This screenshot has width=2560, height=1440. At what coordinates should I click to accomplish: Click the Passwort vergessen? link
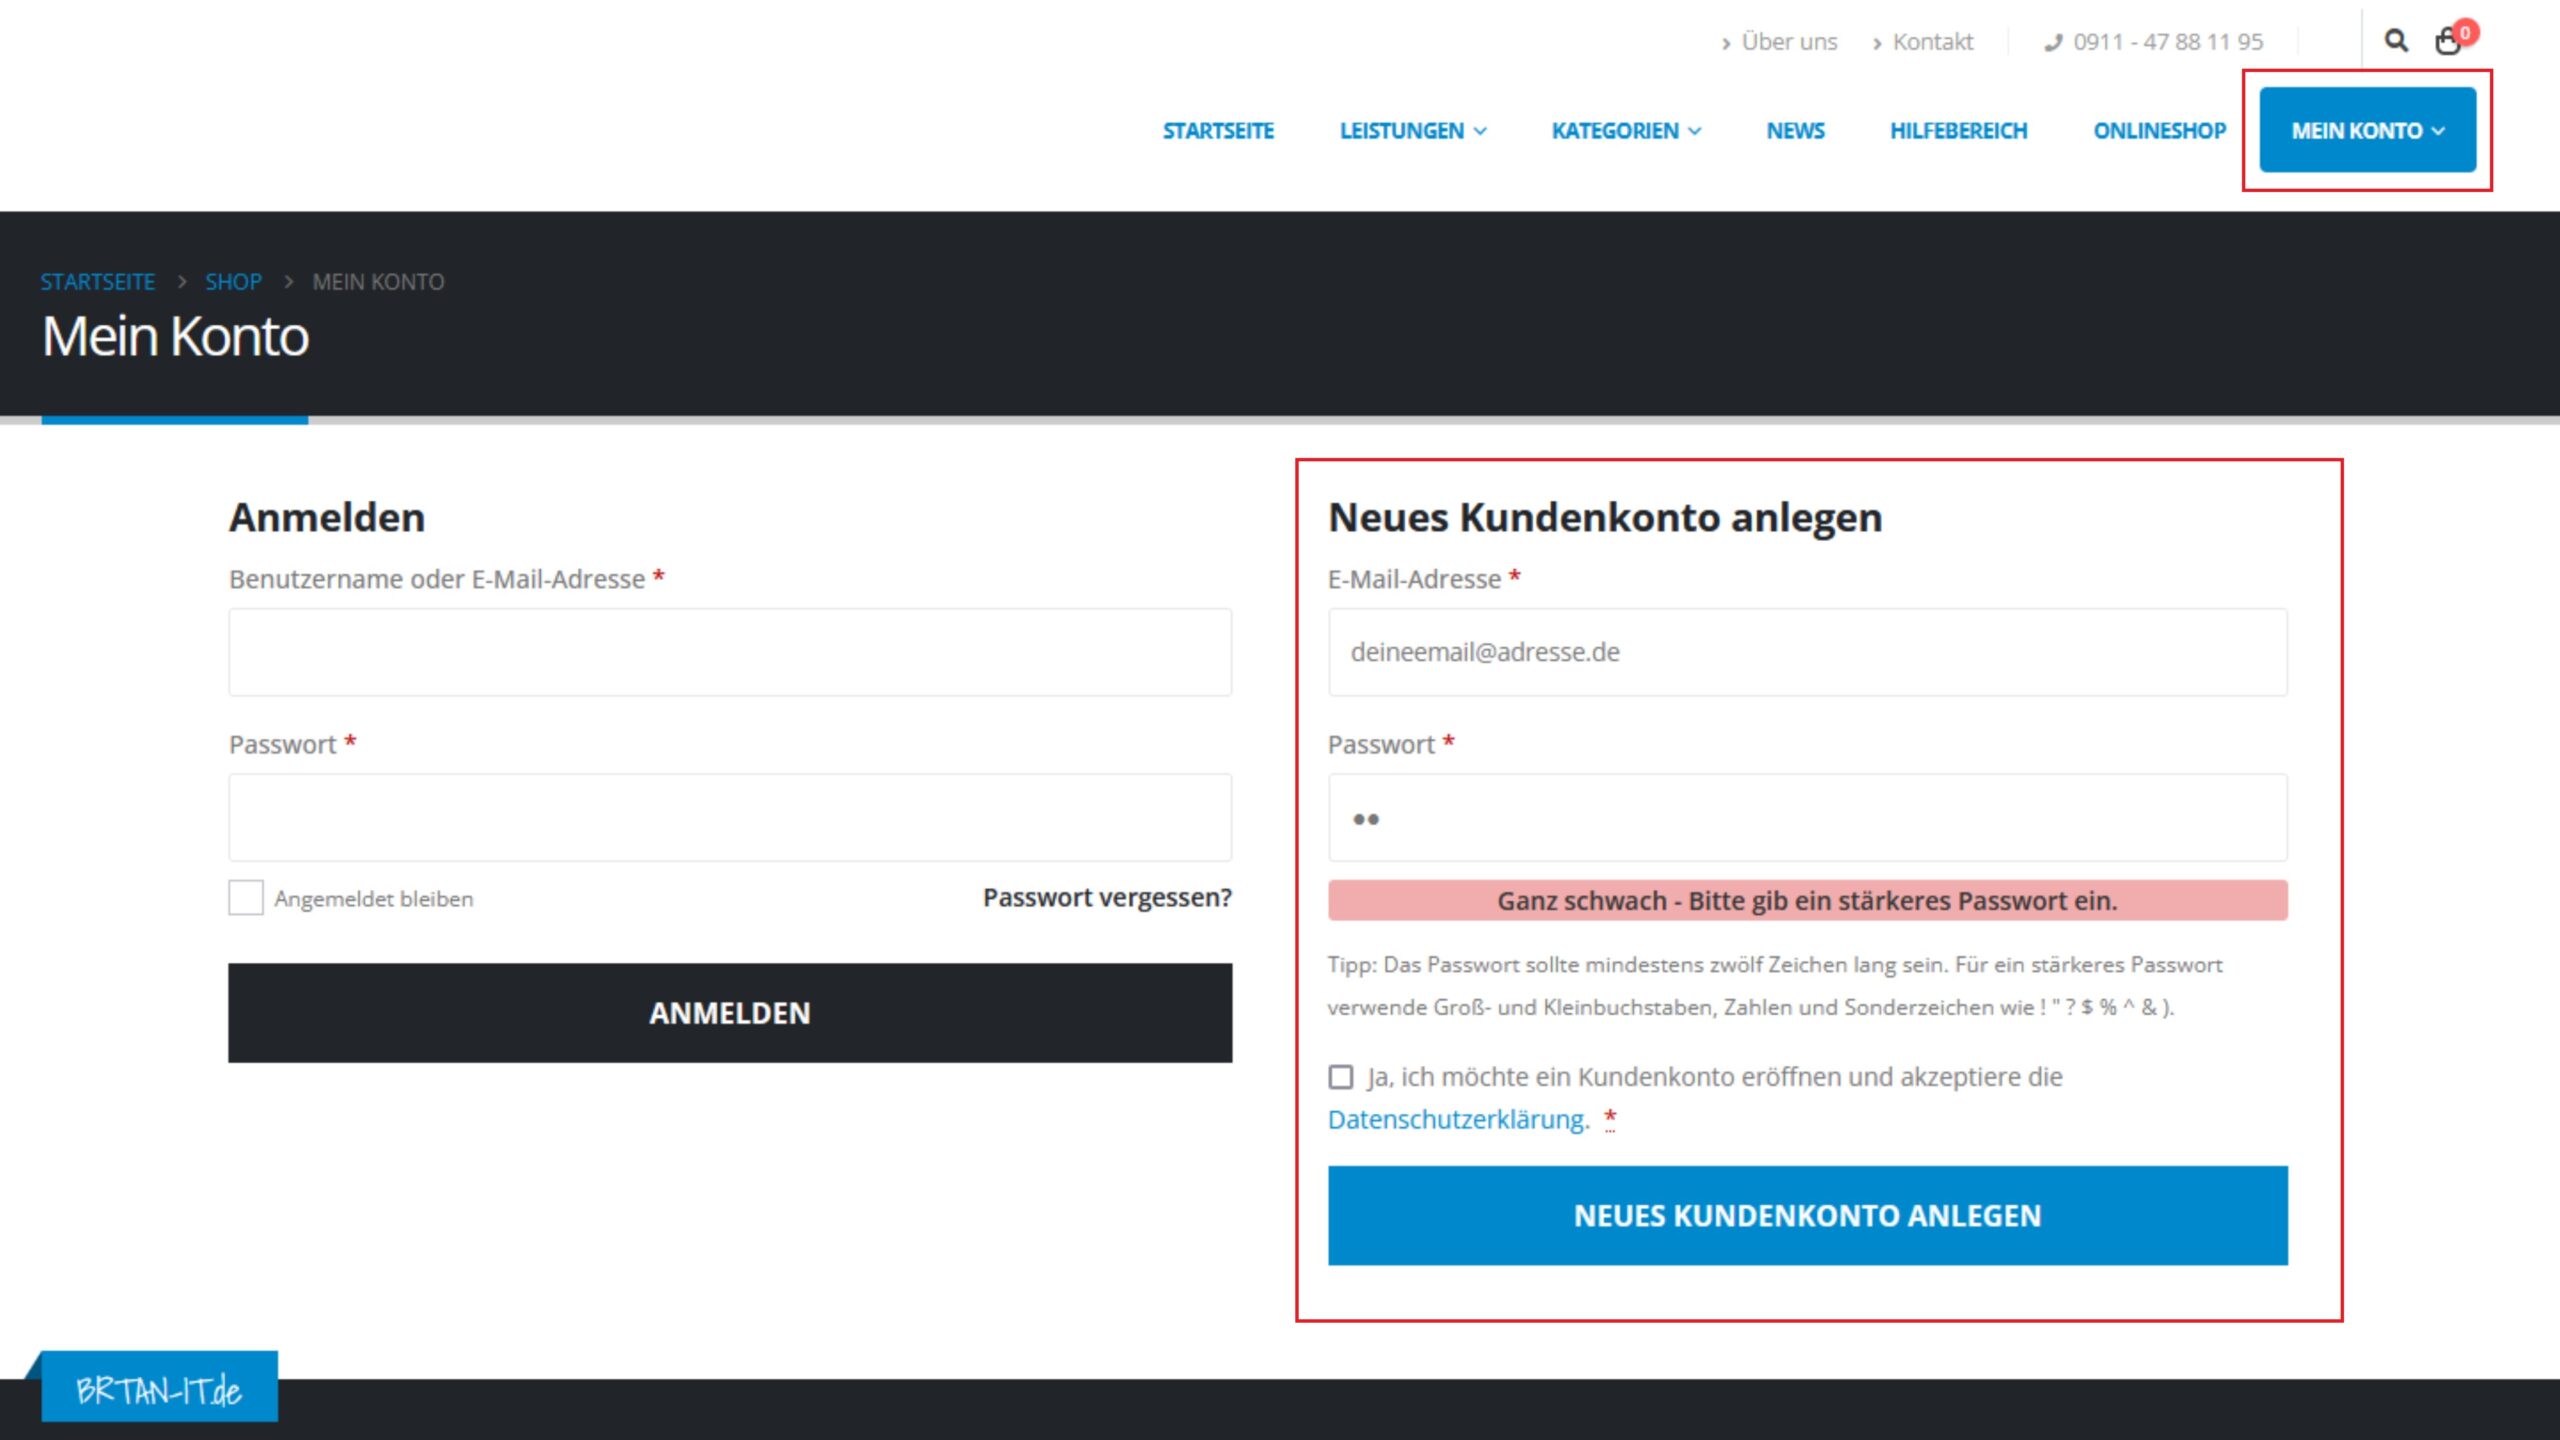click(1107, 897)
